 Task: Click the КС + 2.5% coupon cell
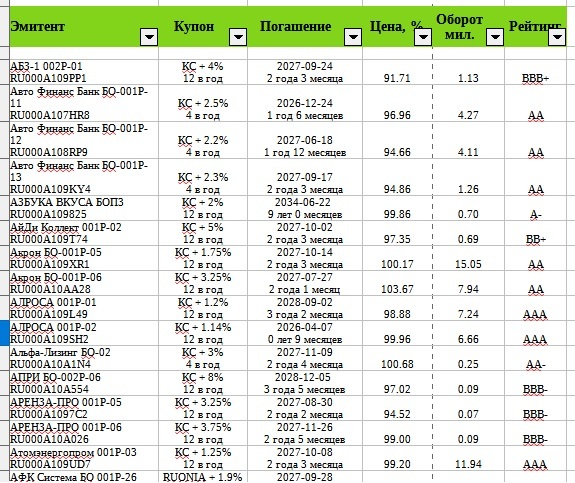[x=203, y=103]
